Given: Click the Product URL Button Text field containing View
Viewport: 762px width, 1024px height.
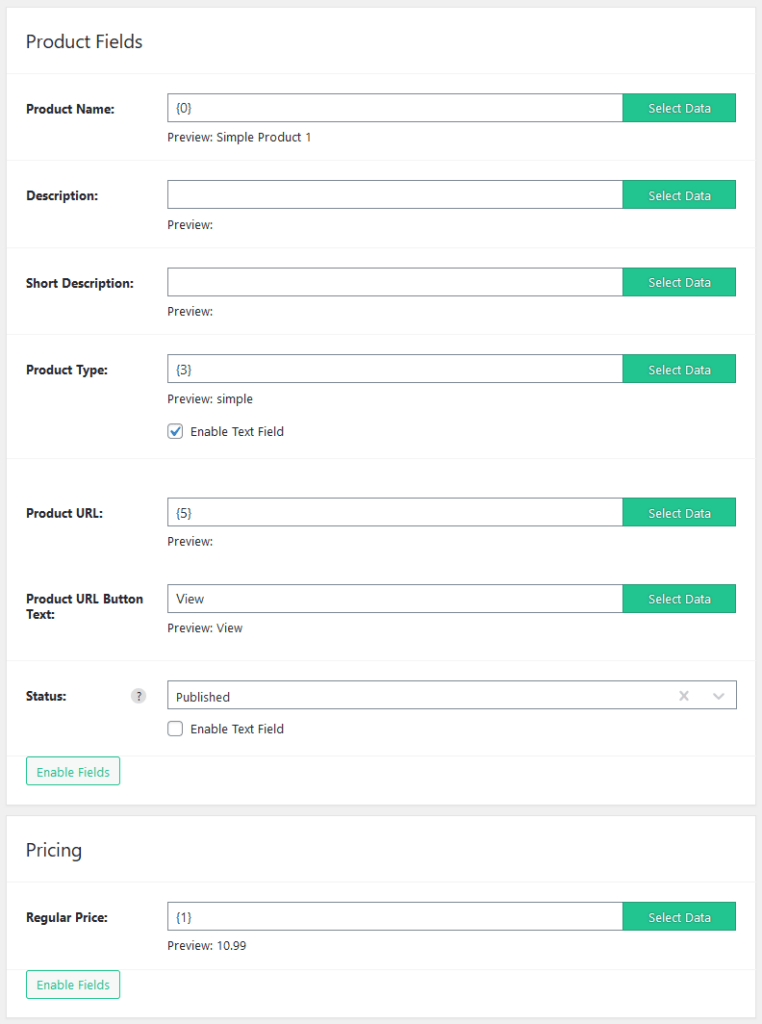Looking at the screenshot, I should (395, 599).
